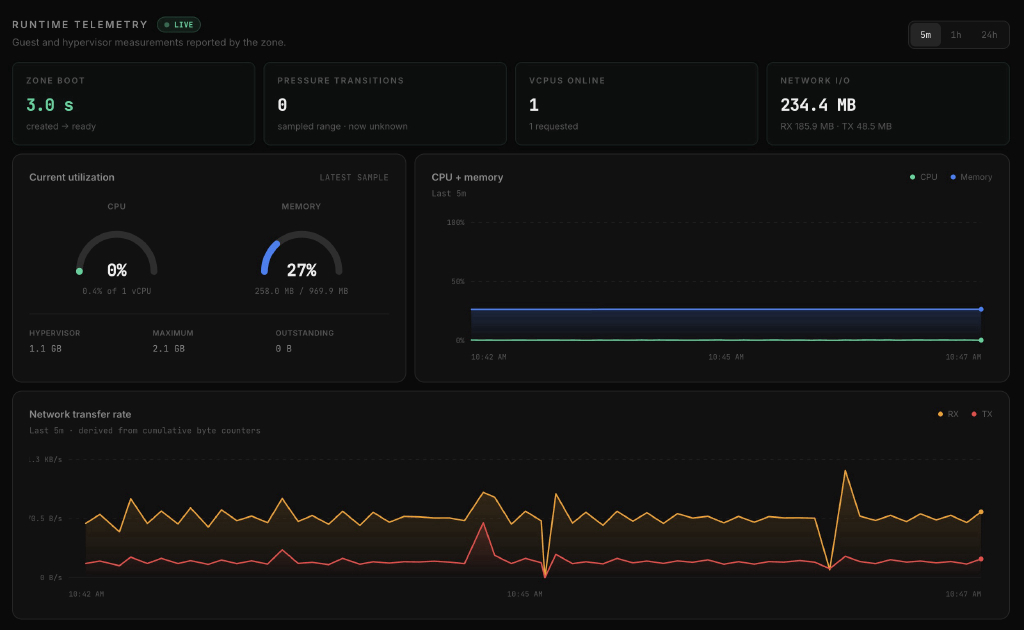Screen dimensions: 1024x630
Task: Click the 10:45 AM label on network chart
Action: (524, 594)
